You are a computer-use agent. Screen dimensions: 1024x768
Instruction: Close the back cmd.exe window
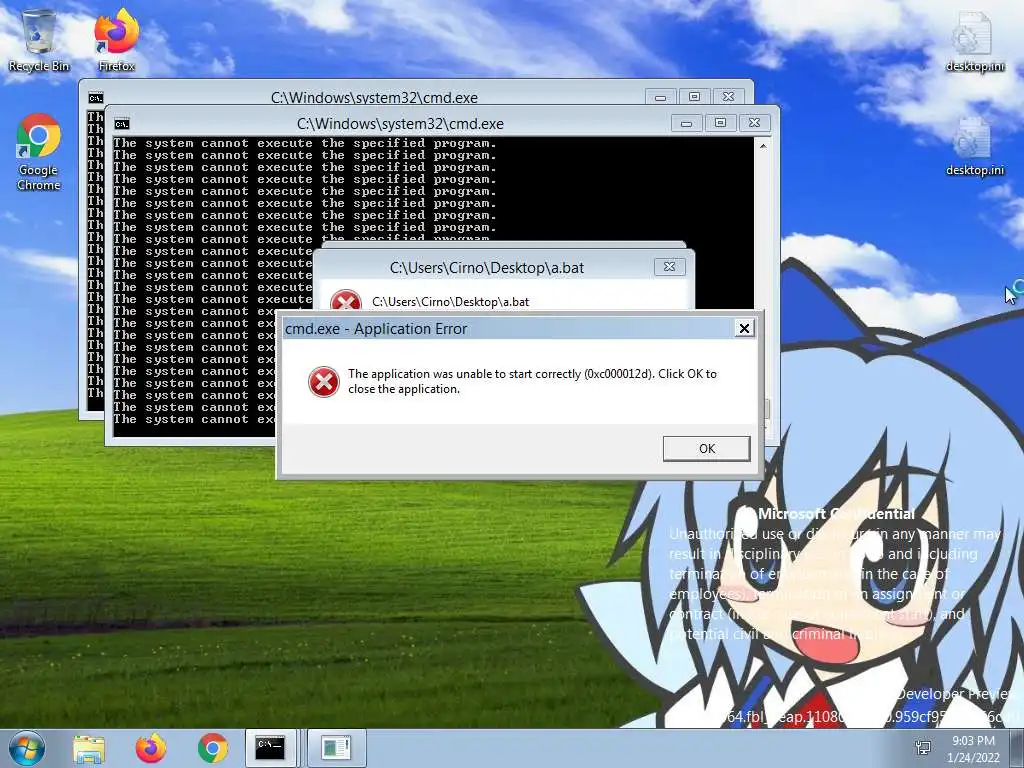click(728, 97)
